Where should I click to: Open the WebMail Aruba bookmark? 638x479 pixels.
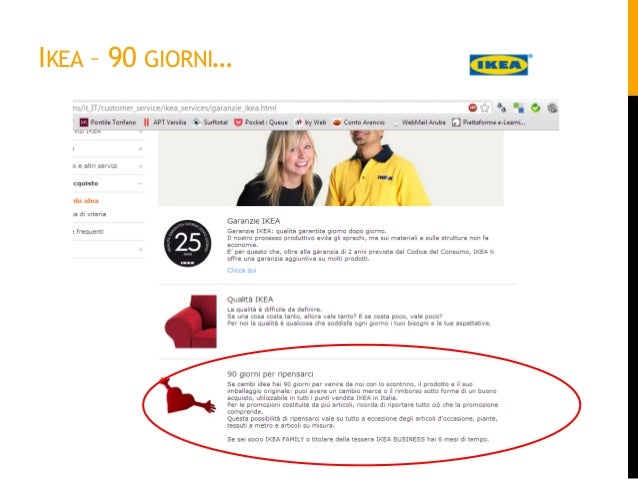click(419, 122)
